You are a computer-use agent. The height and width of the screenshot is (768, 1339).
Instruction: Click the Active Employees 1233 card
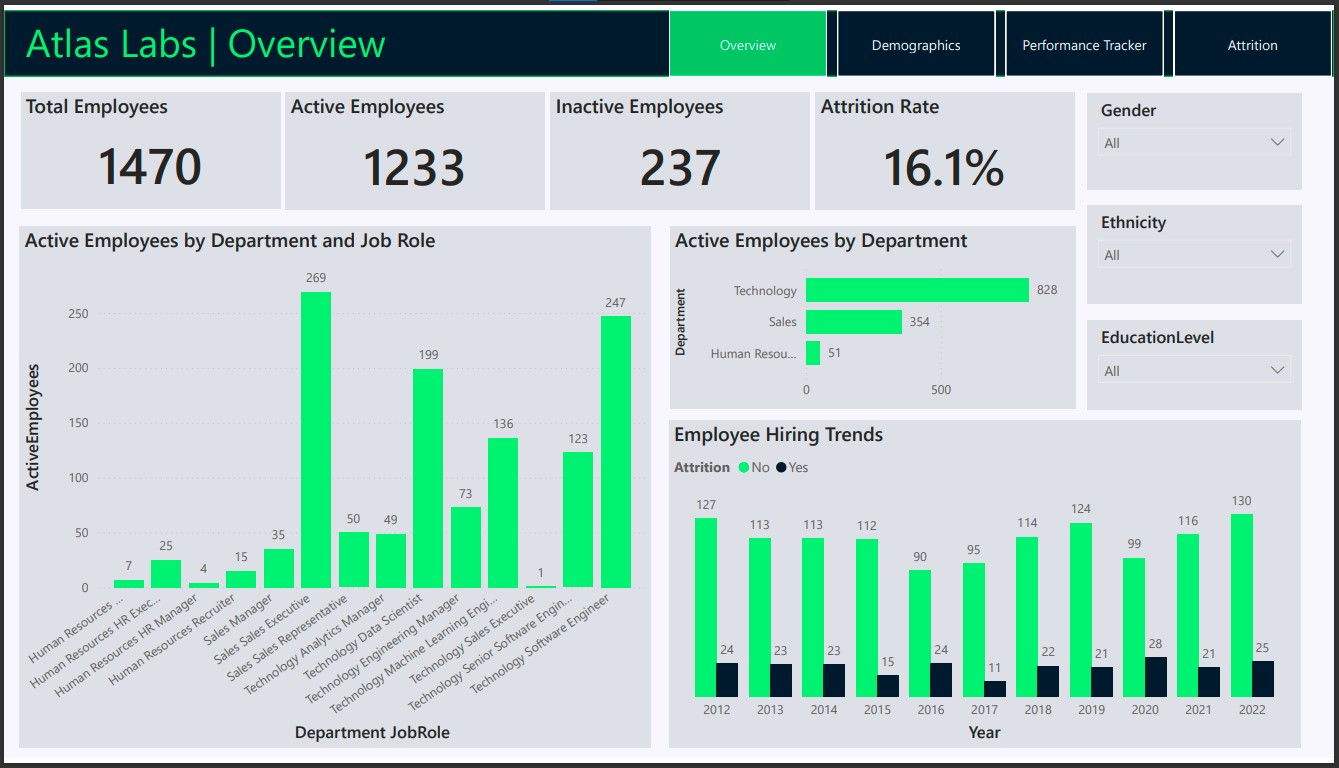click(x=414, y=151)
